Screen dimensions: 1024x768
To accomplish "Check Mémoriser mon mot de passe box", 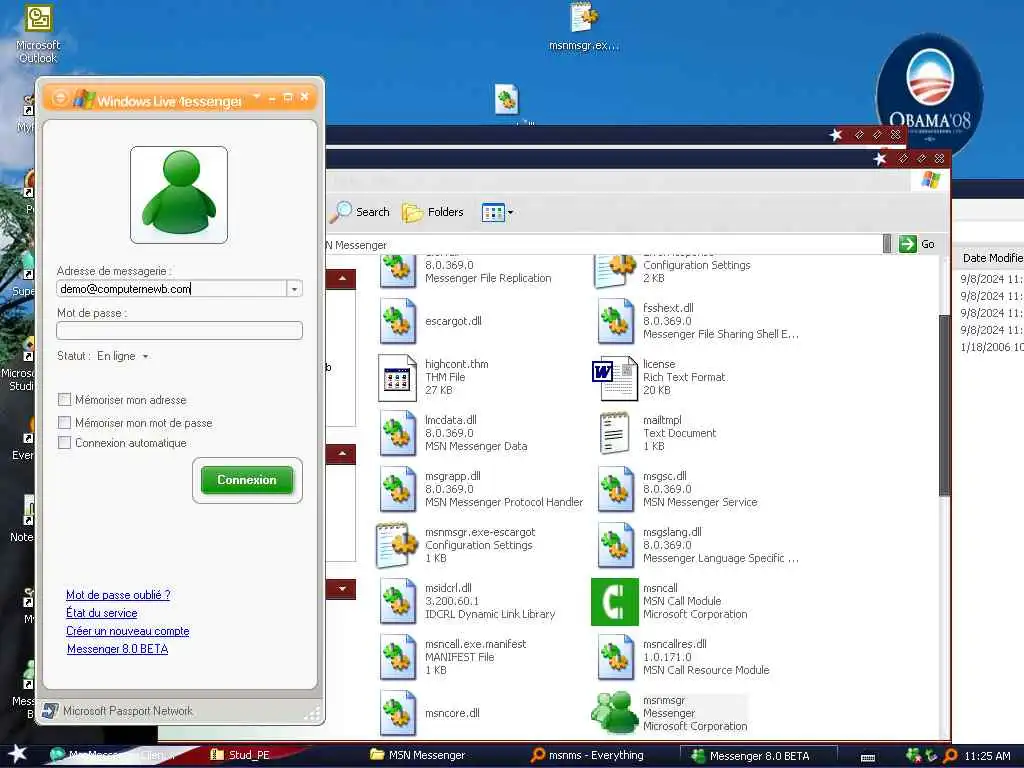I will click(65, 423).
